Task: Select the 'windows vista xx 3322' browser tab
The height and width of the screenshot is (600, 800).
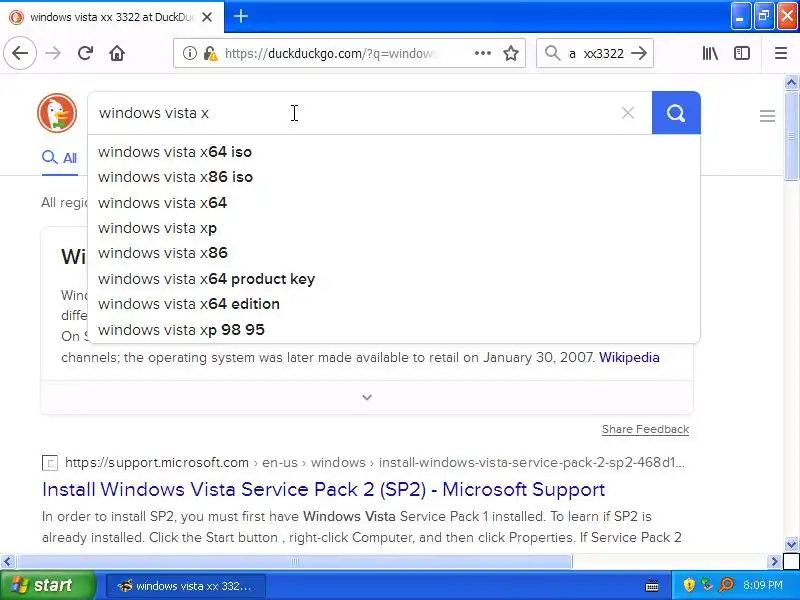Action: point(111,17)
